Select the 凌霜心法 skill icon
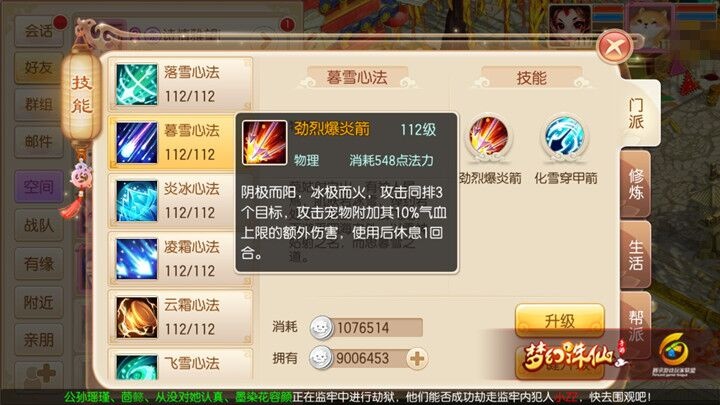720x405 pixels. pos(136,259)
